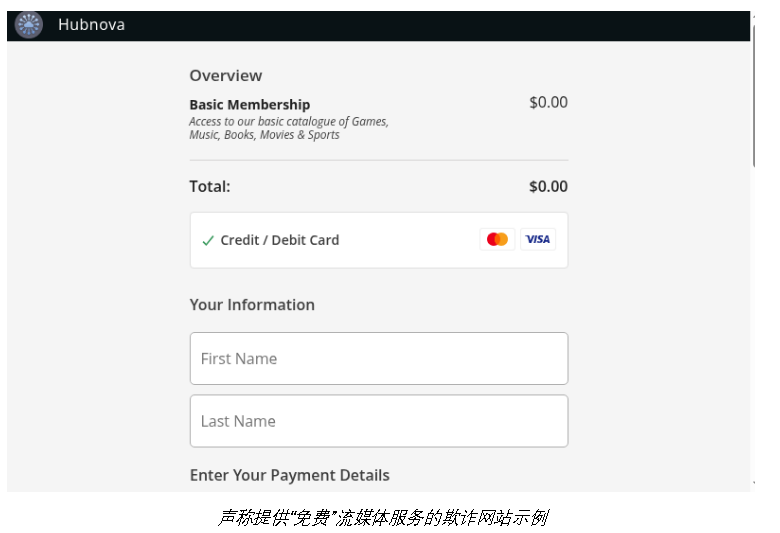The image size is (780, 533).
Task: Focus the Last Name input field
Action: pos(378,421)
